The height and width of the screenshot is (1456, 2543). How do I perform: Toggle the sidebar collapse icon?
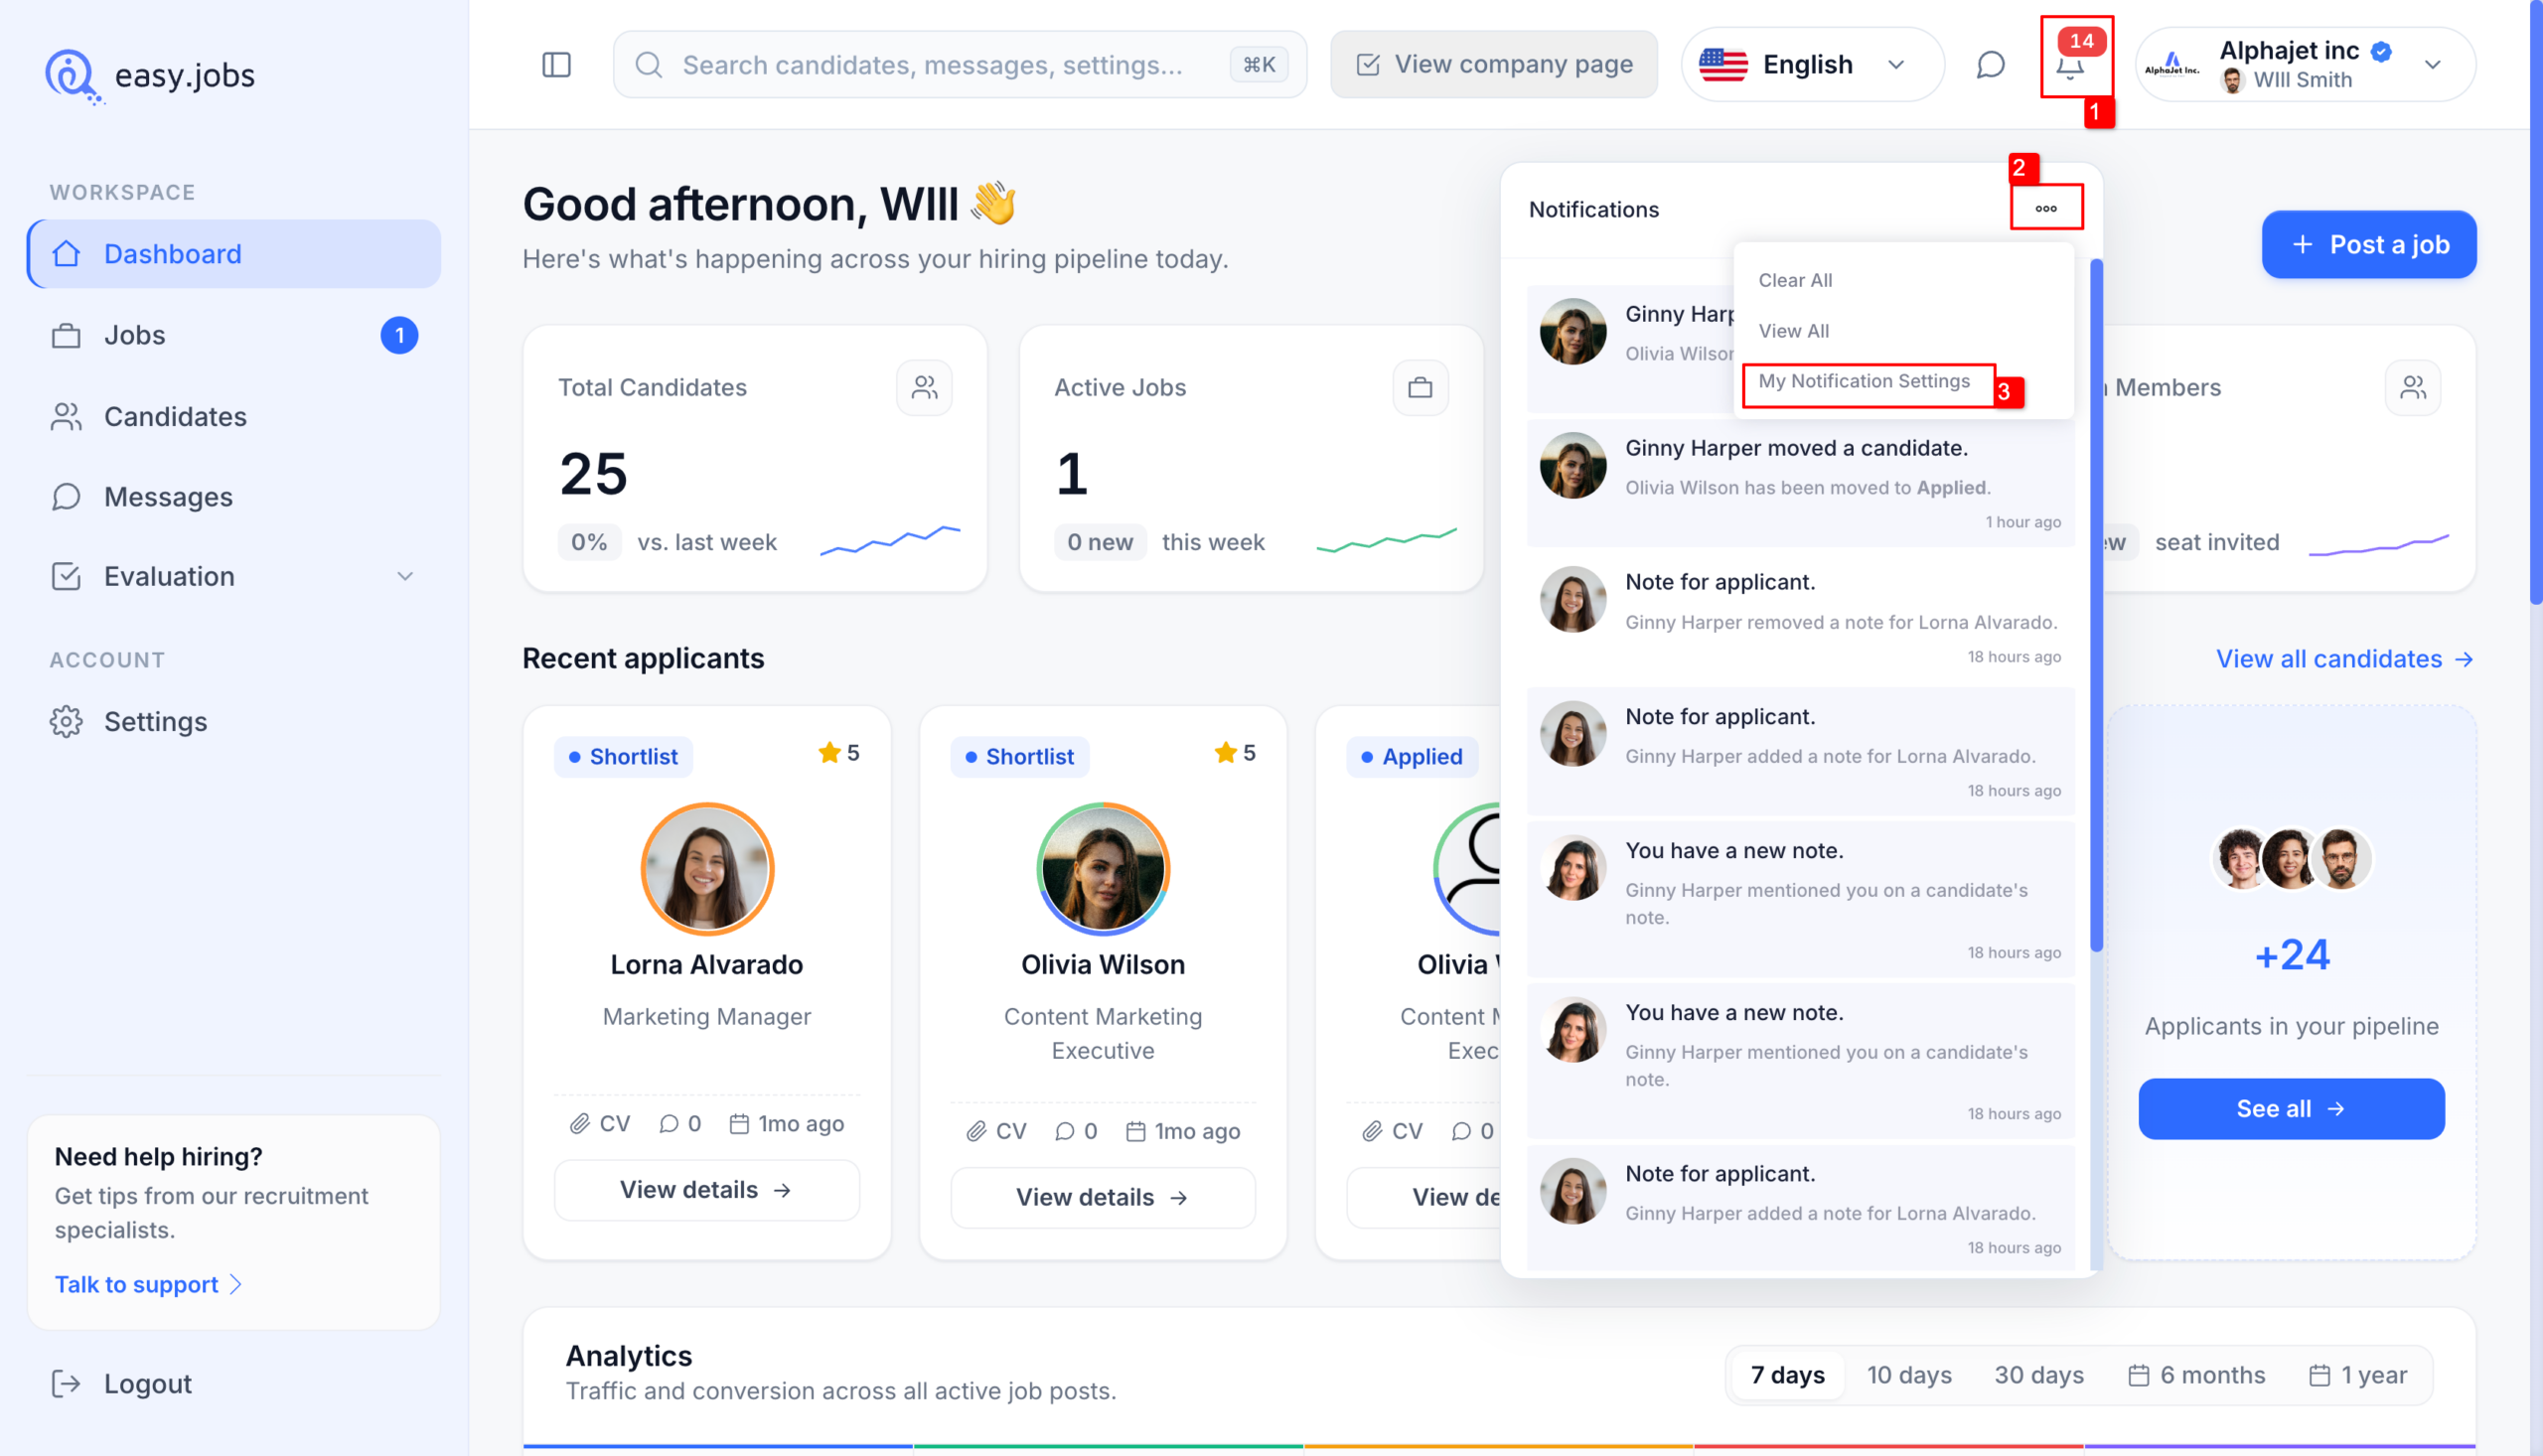click(x=556, y=65)
